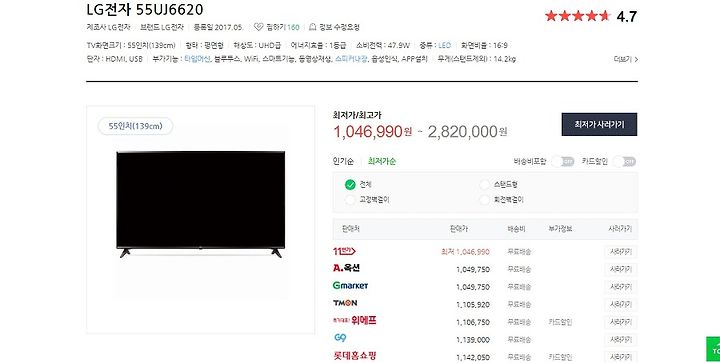This screenshot has height=363, width=720.
Task: Click 카드할인 info in the 롯데홈쇼핑 row
Action: tap(560, 357)
